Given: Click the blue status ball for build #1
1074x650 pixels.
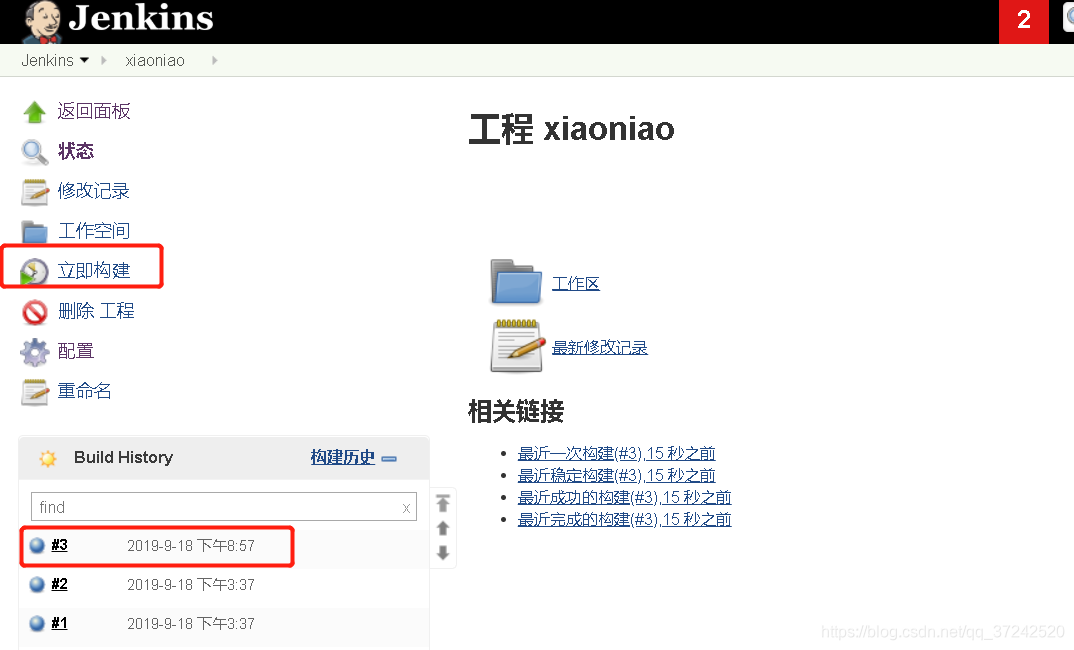Looking at the screenshot, I should click(x=37, y=623).
